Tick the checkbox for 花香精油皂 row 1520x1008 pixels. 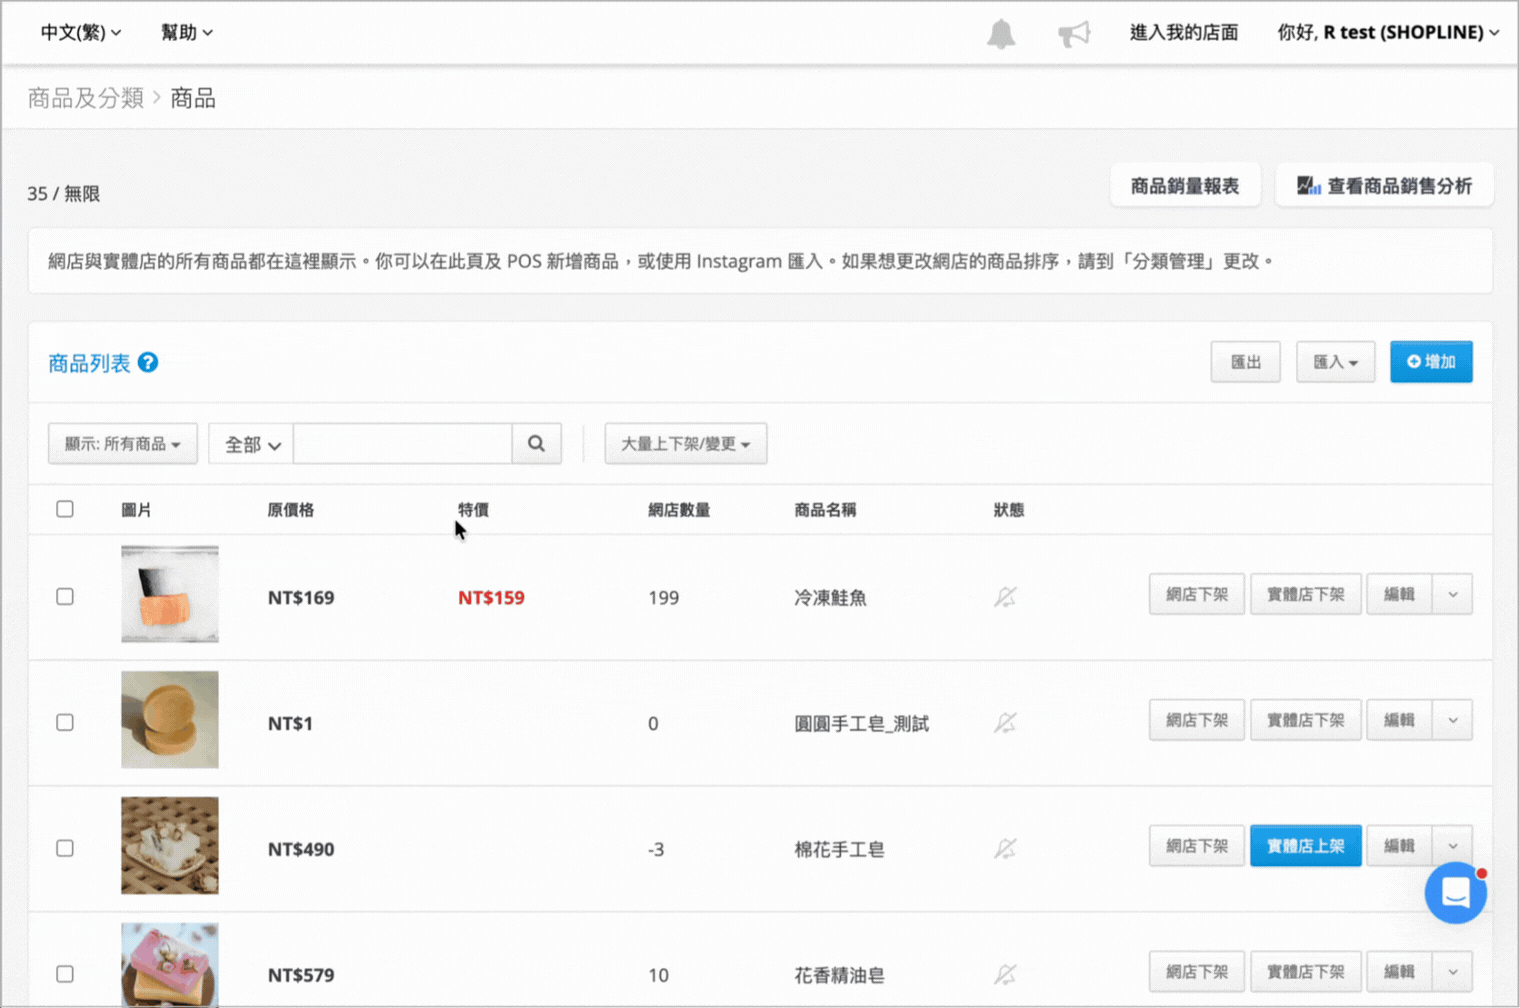(65, 973)
